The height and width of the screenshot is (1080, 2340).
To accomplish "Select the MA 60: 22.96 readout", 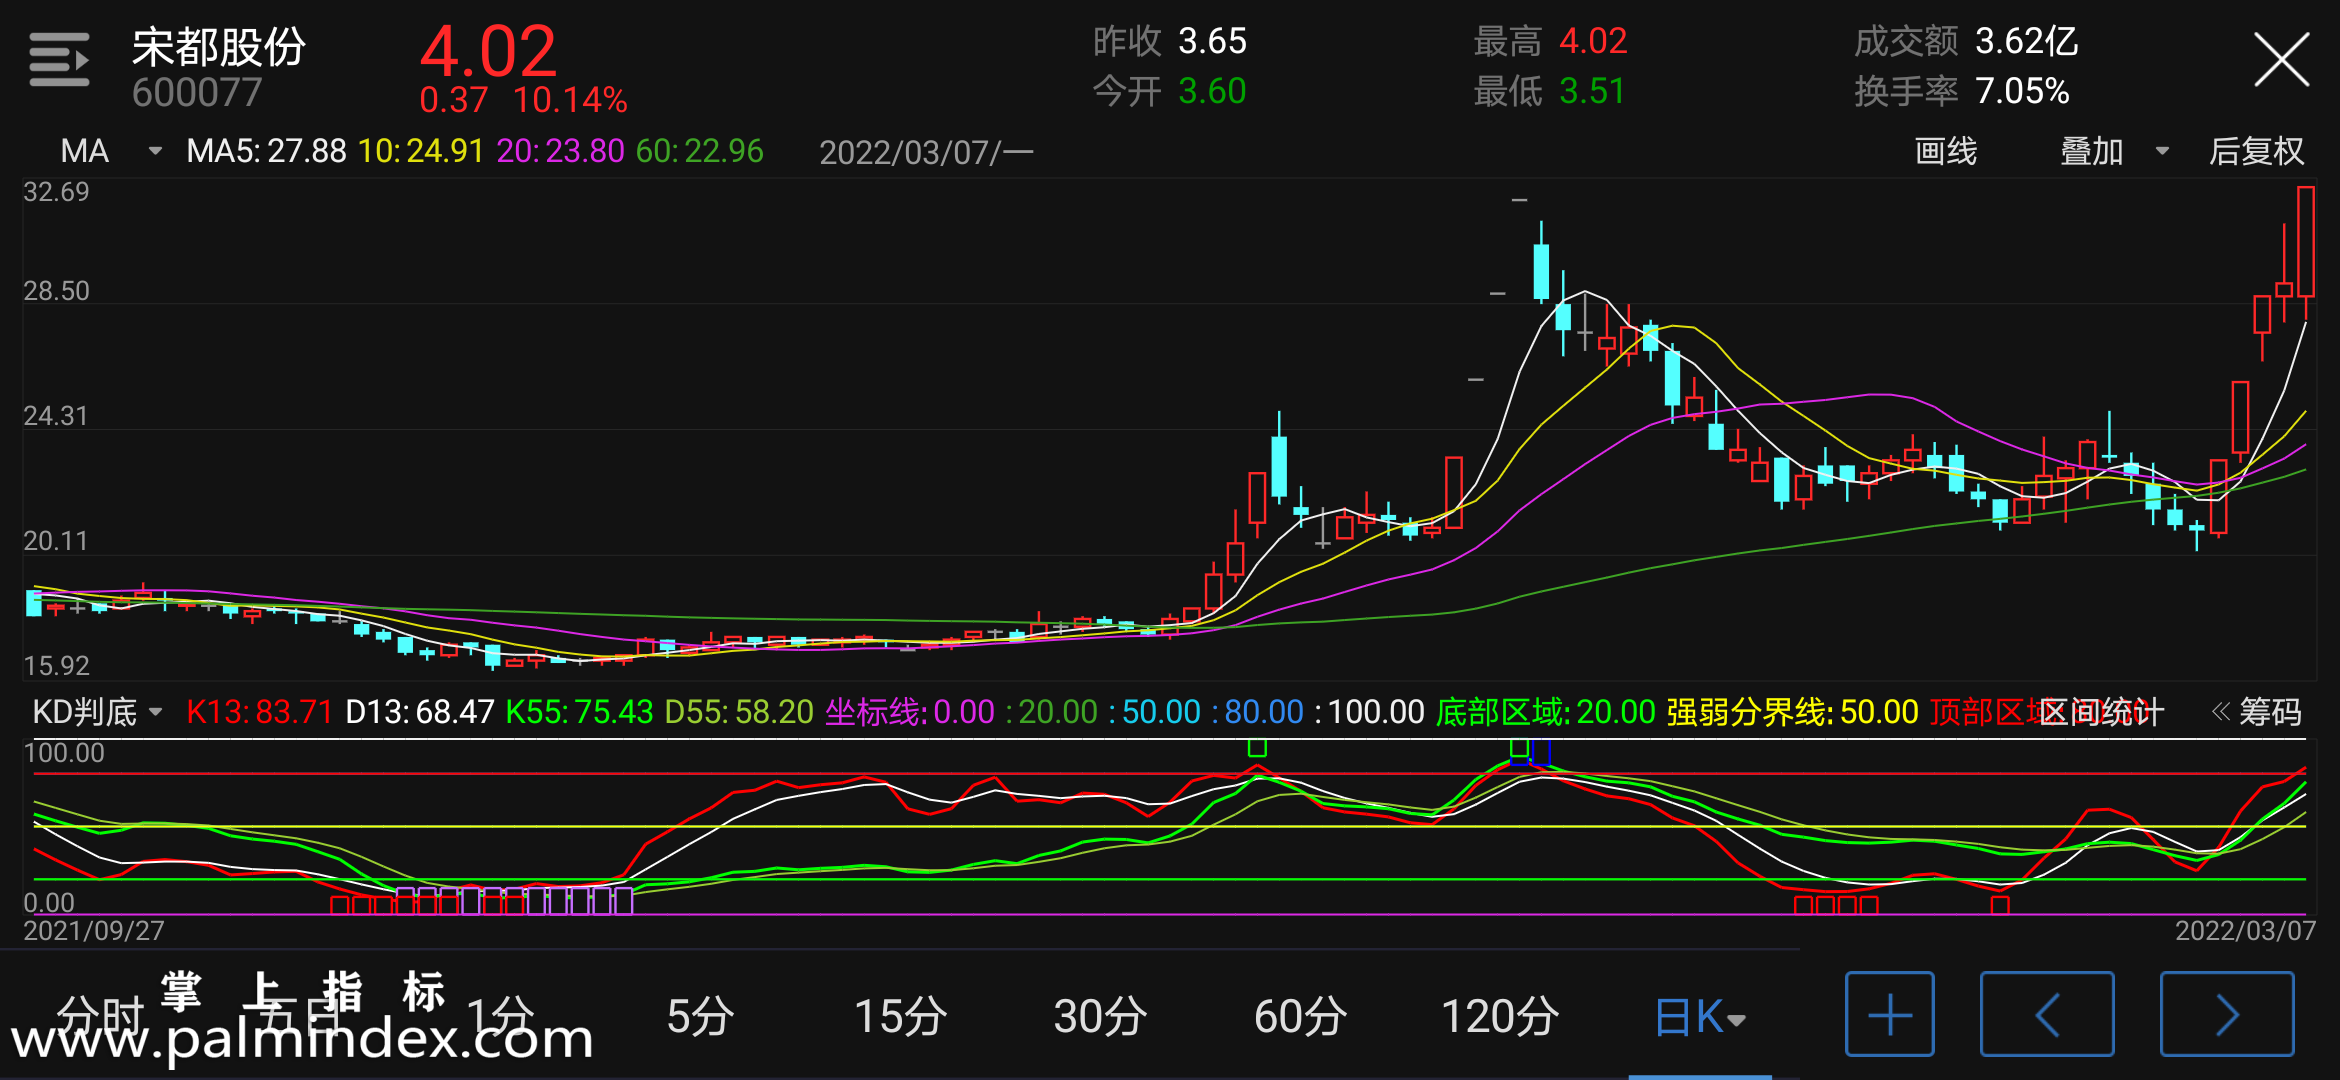I will pos(699,151).
